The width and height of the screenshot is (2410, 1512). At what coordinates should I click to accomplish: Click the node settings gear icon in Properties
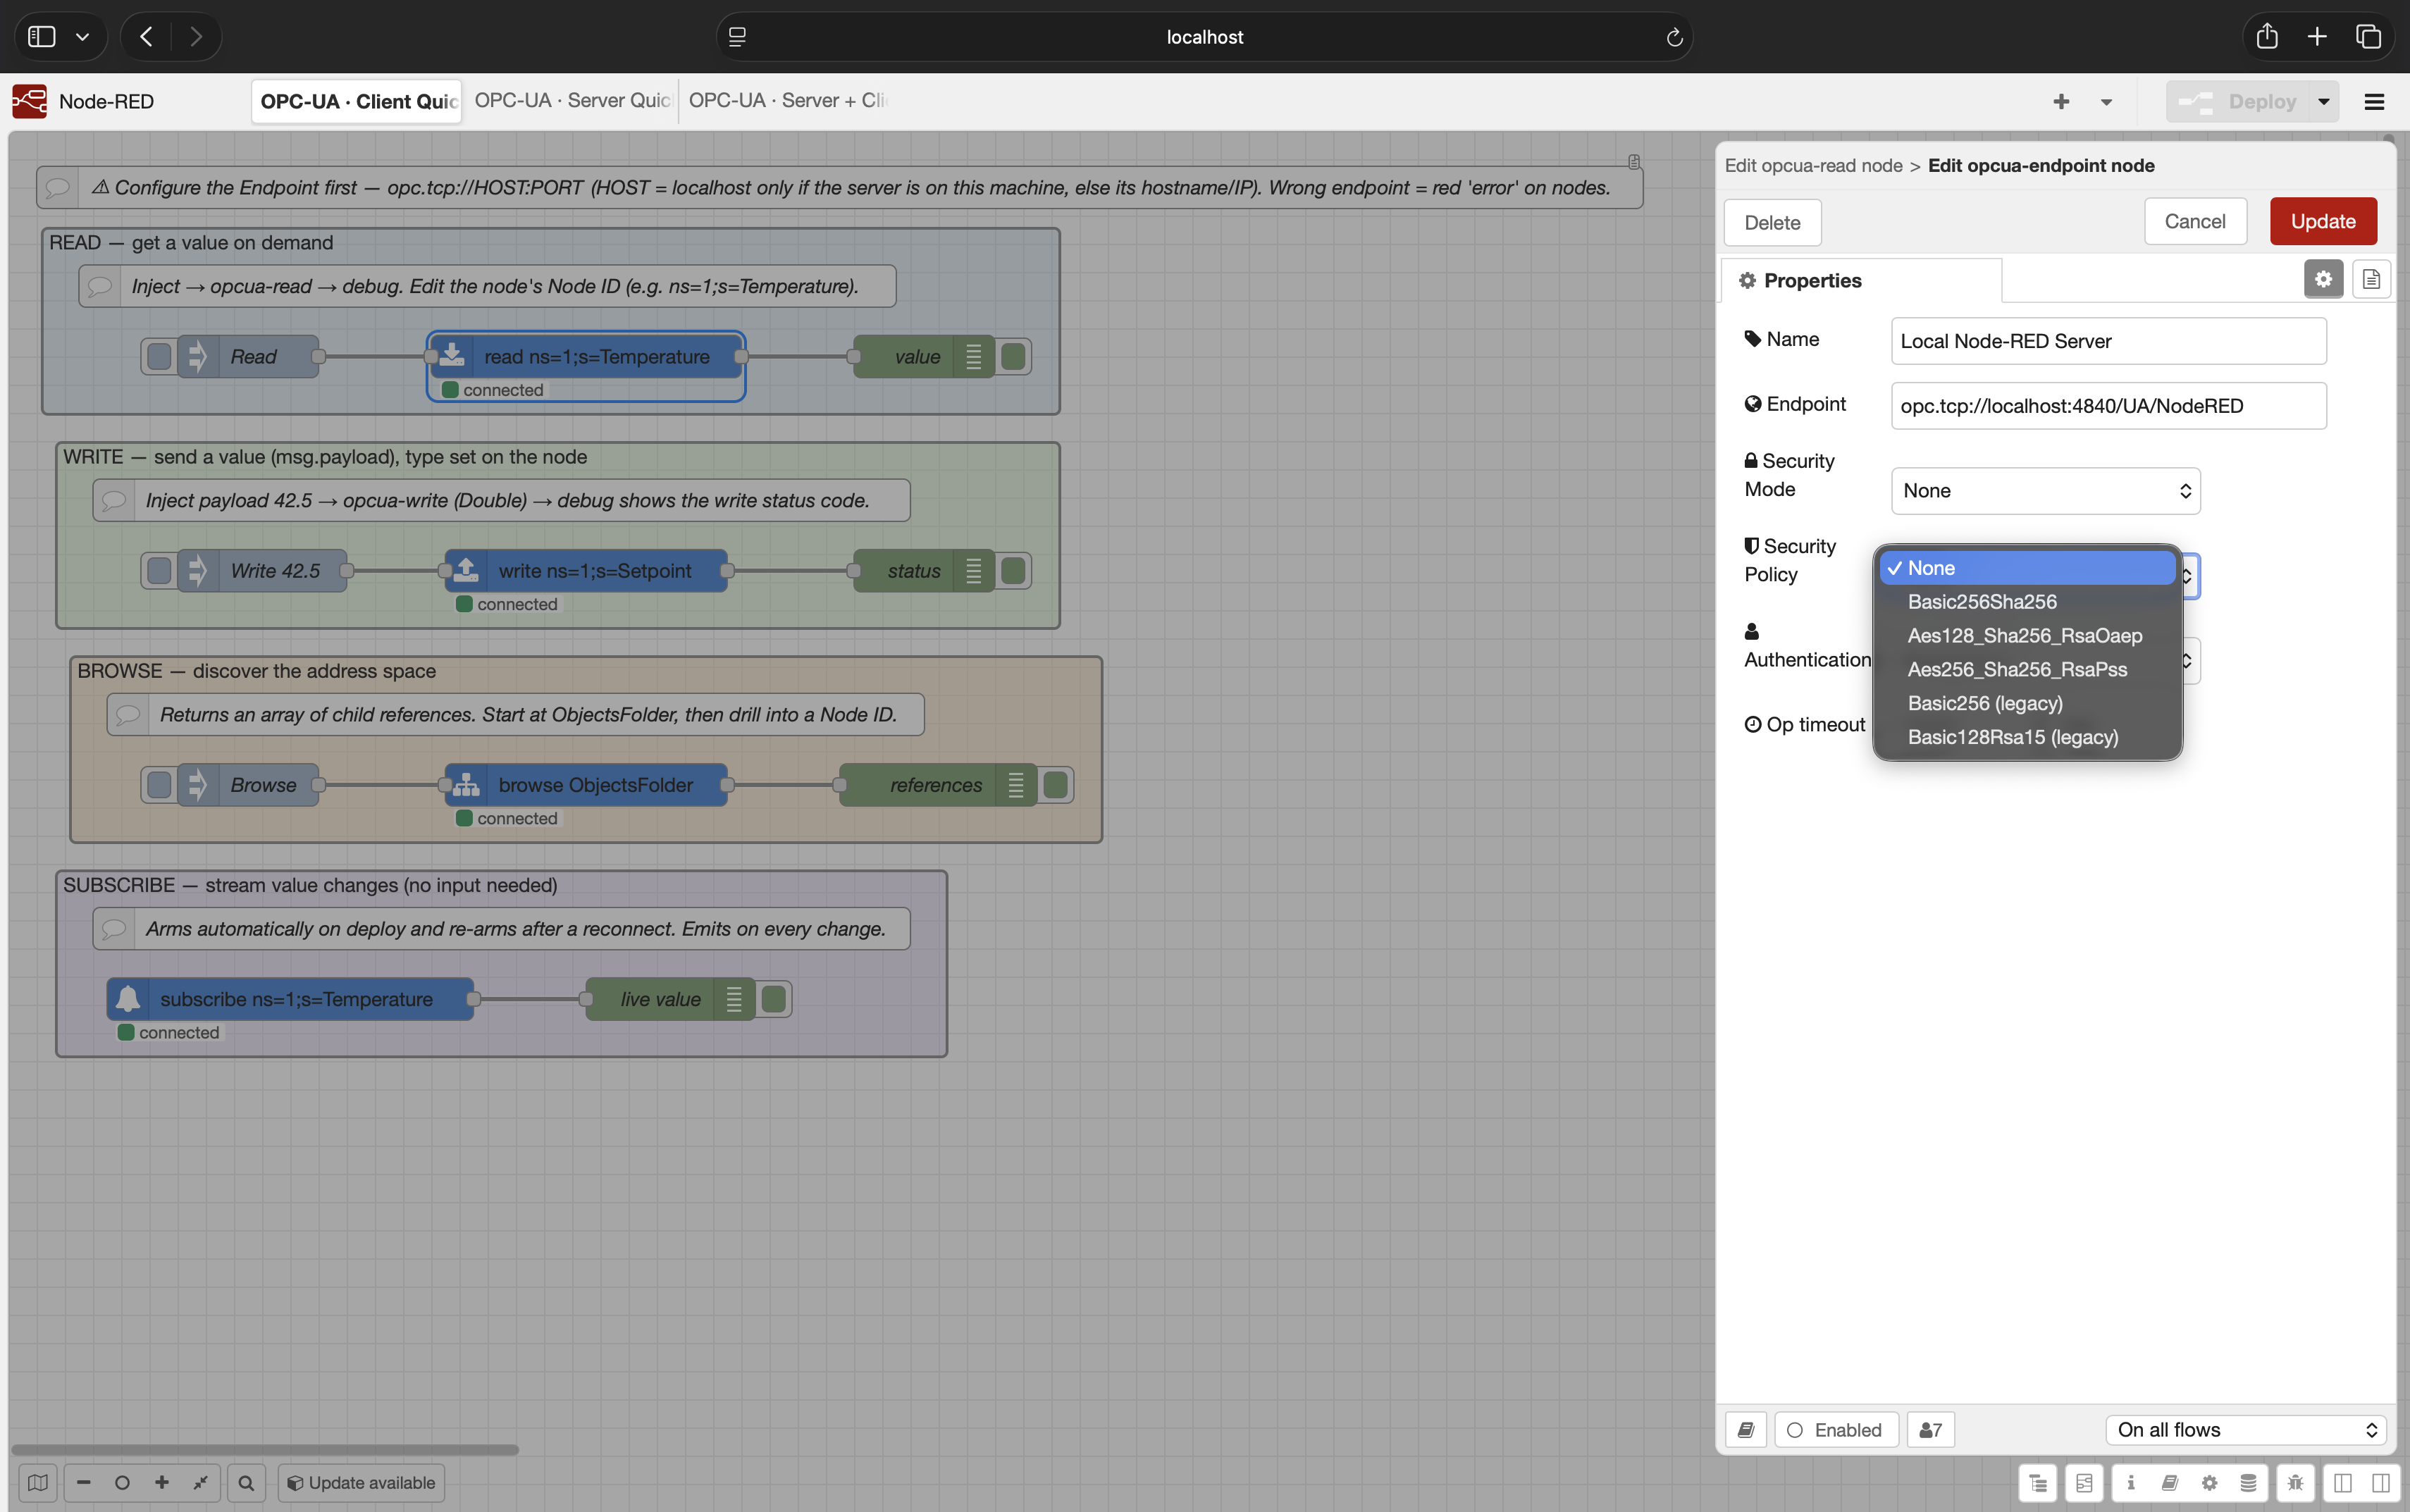2323,280
